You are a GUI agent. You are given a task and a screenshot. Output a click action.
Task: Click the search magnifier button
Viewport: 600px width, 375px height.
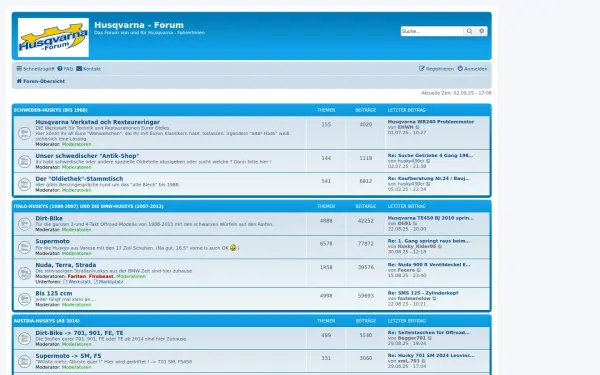(x=469, y=31)
